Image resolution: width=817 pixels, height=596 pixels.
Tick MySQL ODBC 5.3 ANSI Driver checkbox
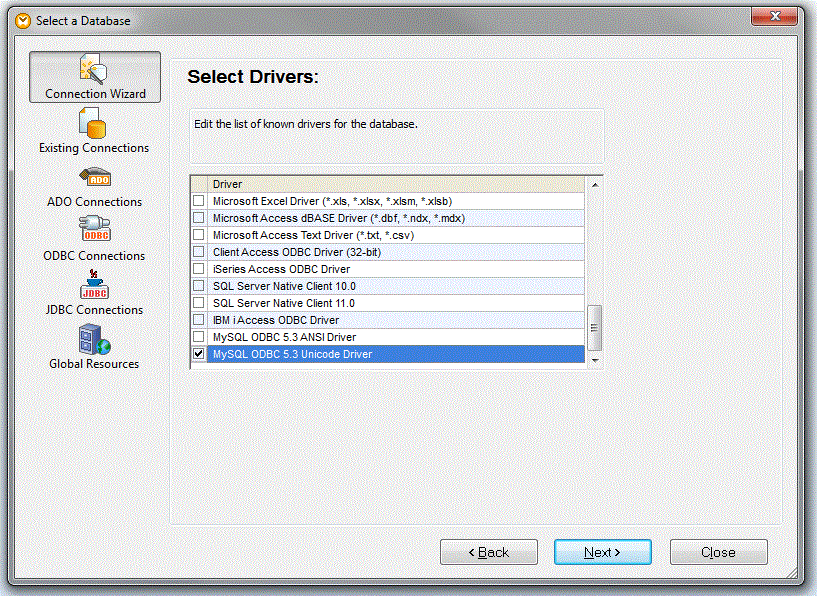(199, 337)
